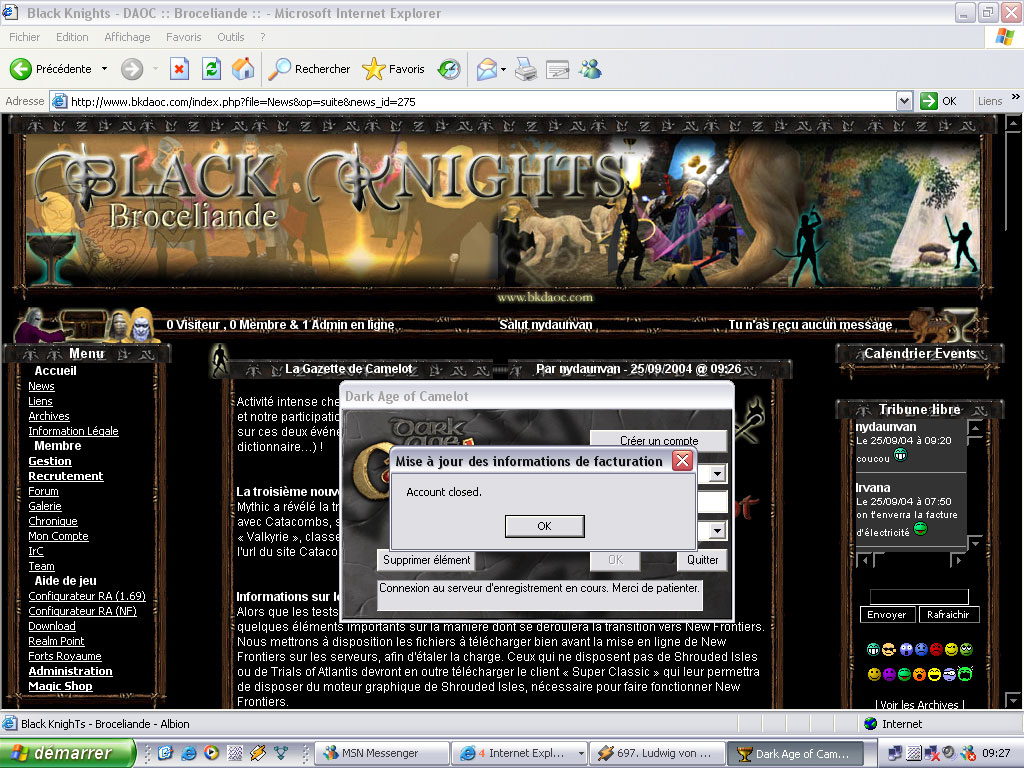The width and height of the screenshot is (1024, 768).
Task: Expand the Liens links bar chevron
Action: (1015, 97)
